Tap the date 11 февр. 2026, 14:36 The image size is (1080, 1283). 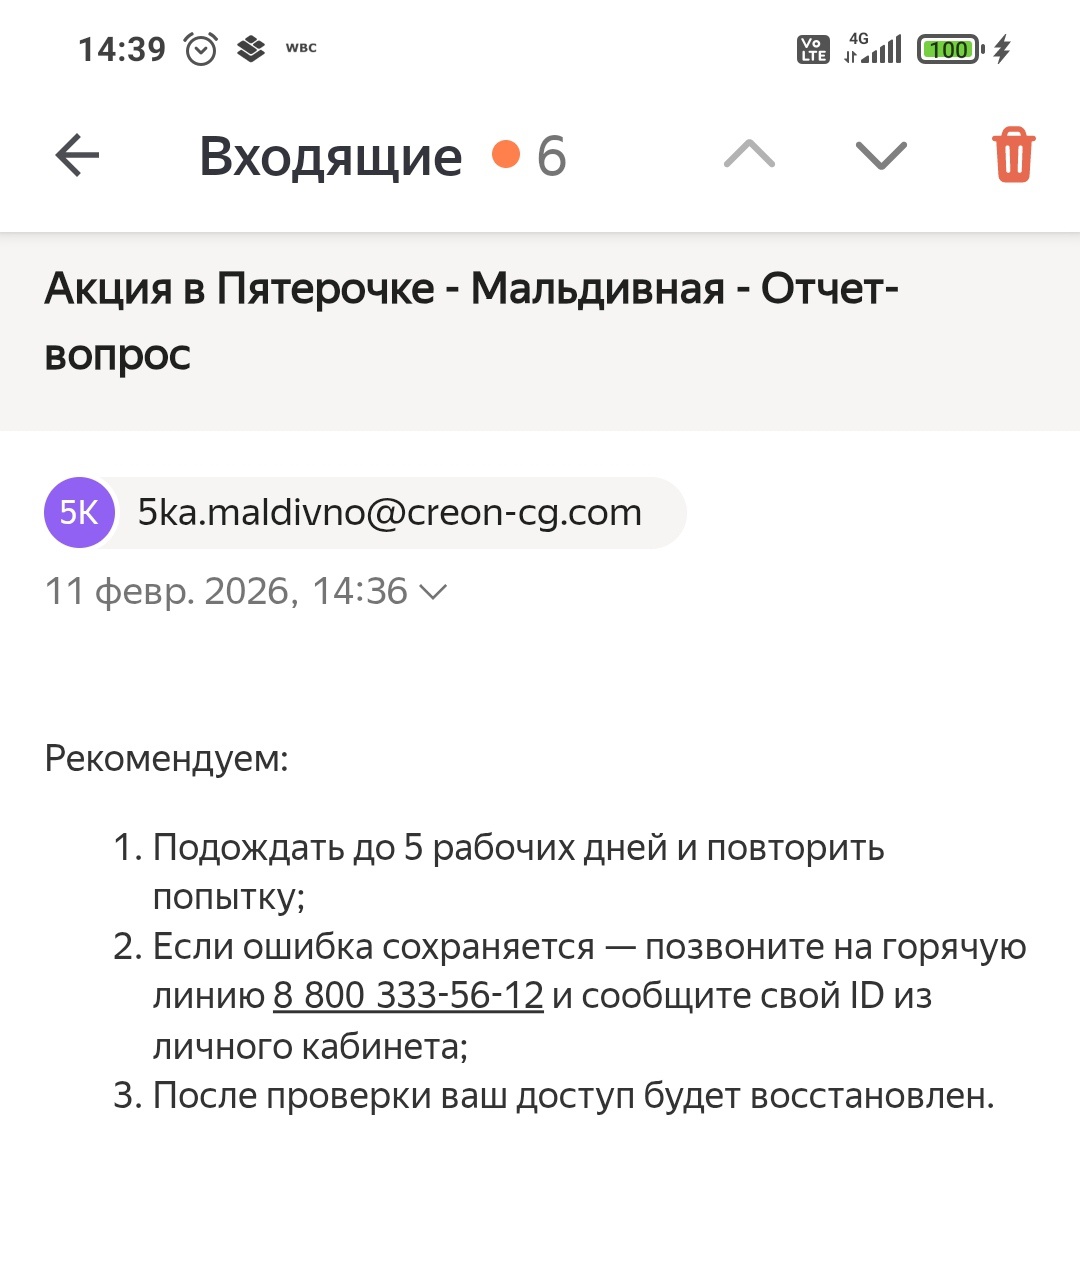click(x=226, y=592)
